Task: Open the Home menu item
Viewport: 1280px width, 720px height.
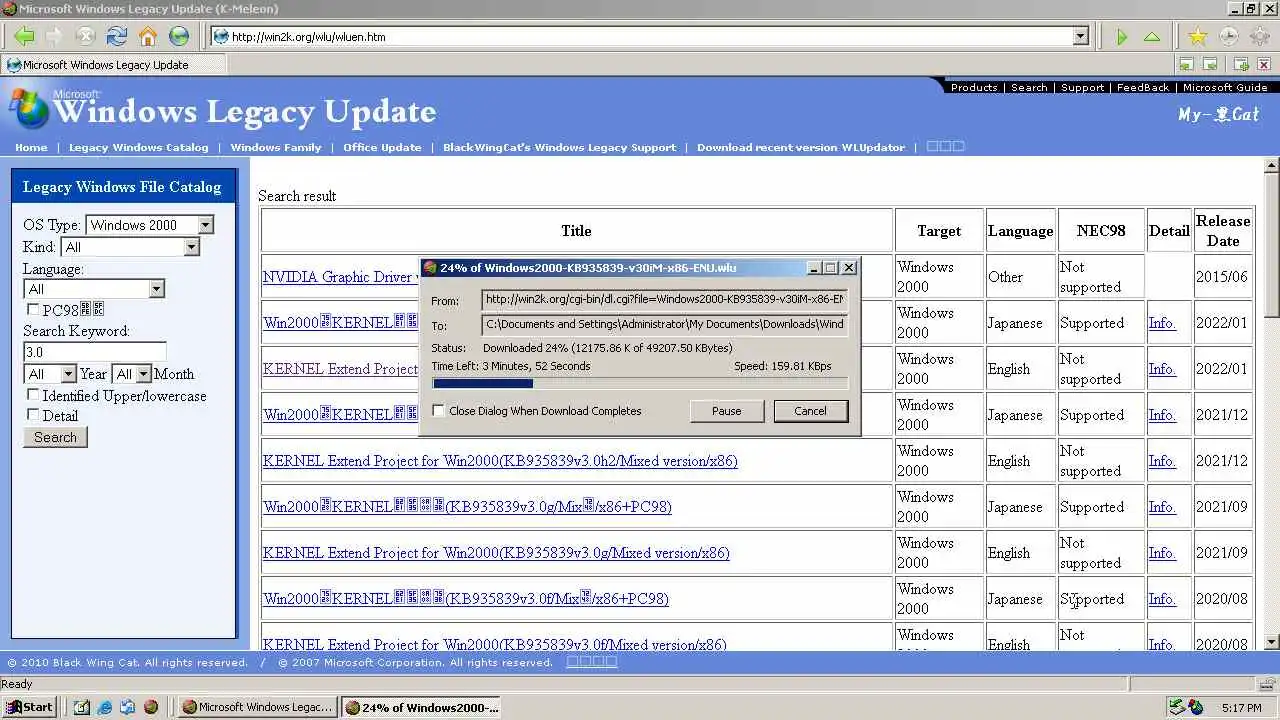Action: tap(31, 147)
